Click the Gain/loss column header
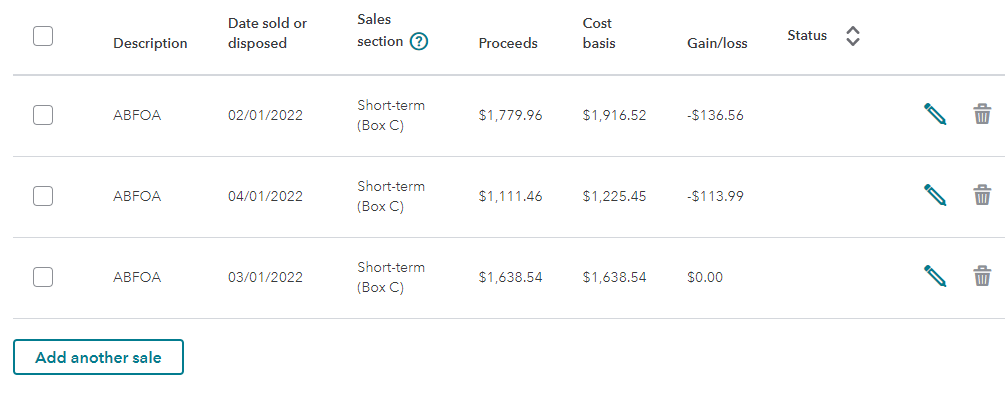The height and width of the screenshot is (410, 1005). pyautogui.click(x=717, y=43)
